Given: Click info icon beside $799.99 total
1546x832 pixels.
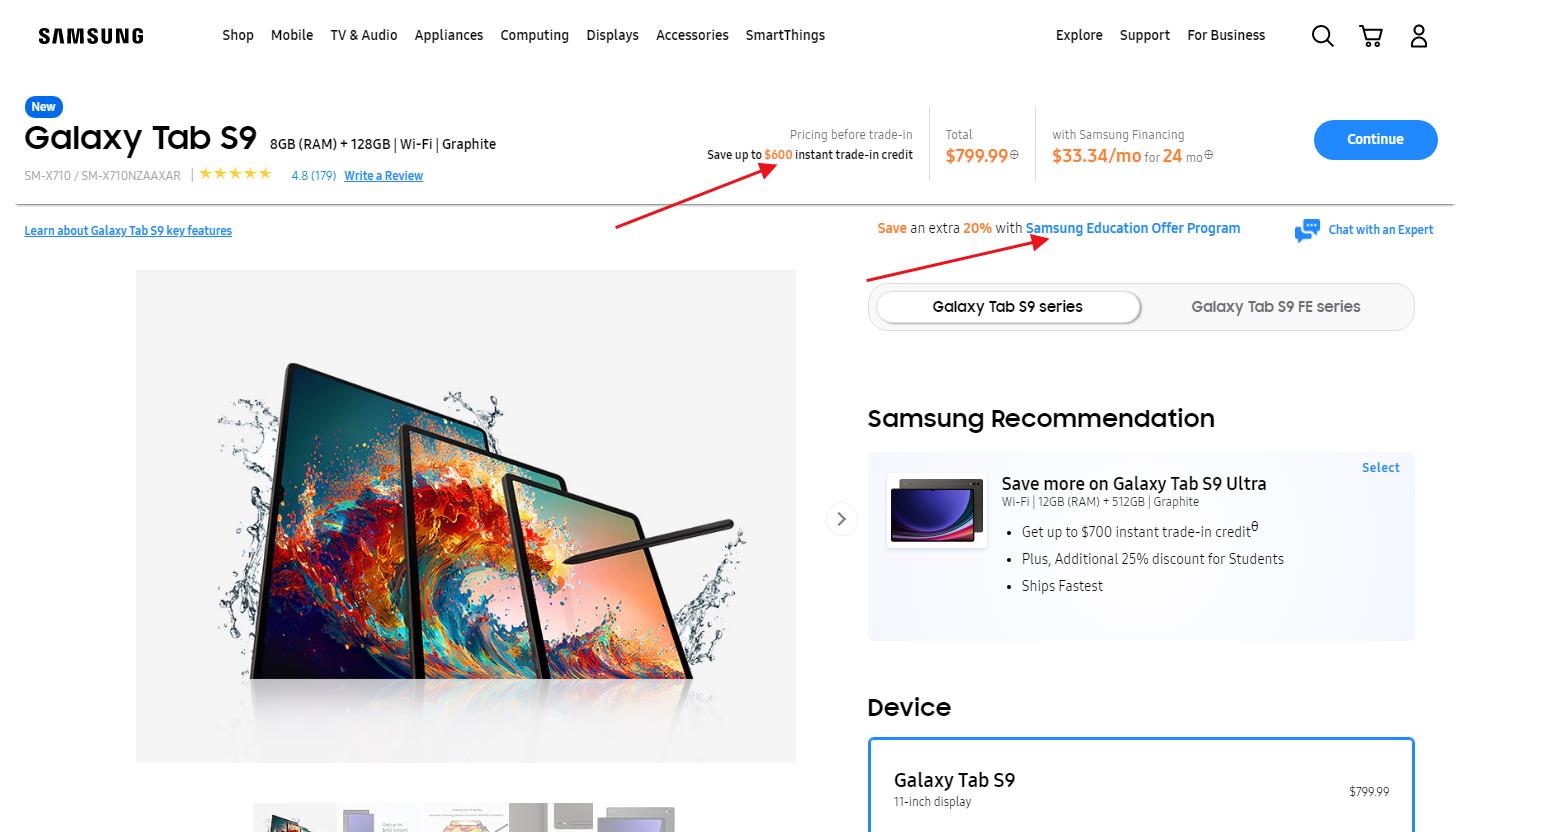Looking at the screenshot, I should [x=1014, y=155].
